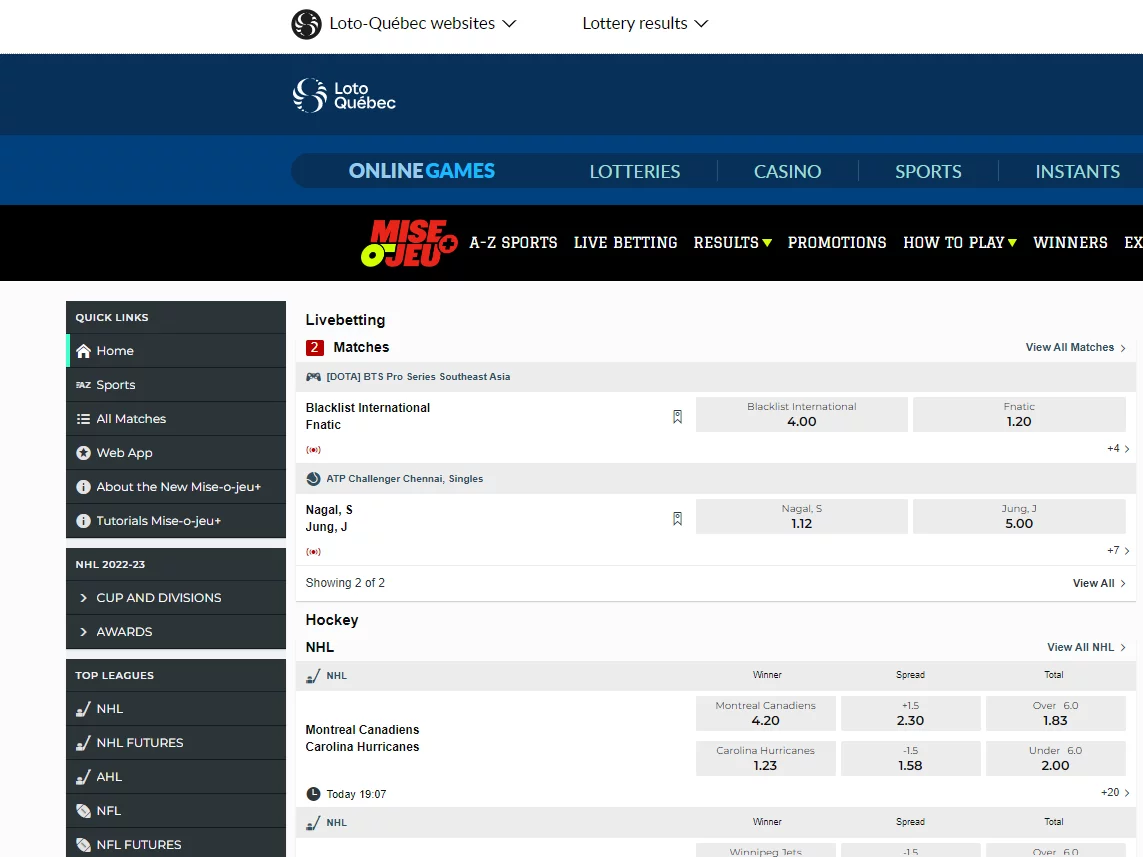1143x857 pixels.
Task: Expand CUP AND DIVISIONS section
Action: click(x=176, y=598)
